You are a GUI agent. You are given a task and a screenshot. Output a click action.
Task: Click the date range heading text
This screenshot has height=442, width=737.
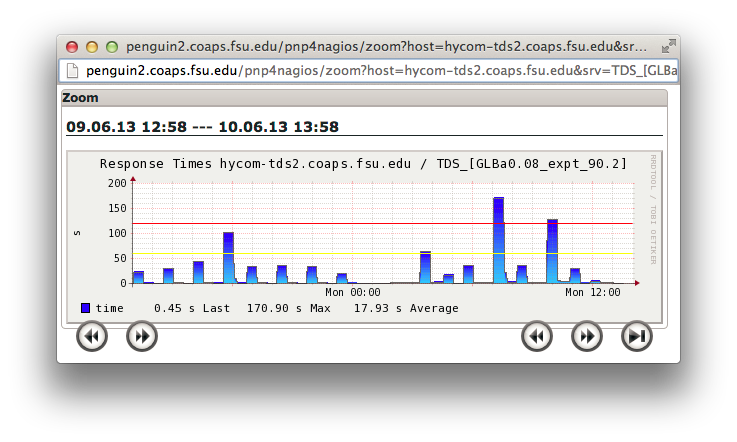point(202,127)
